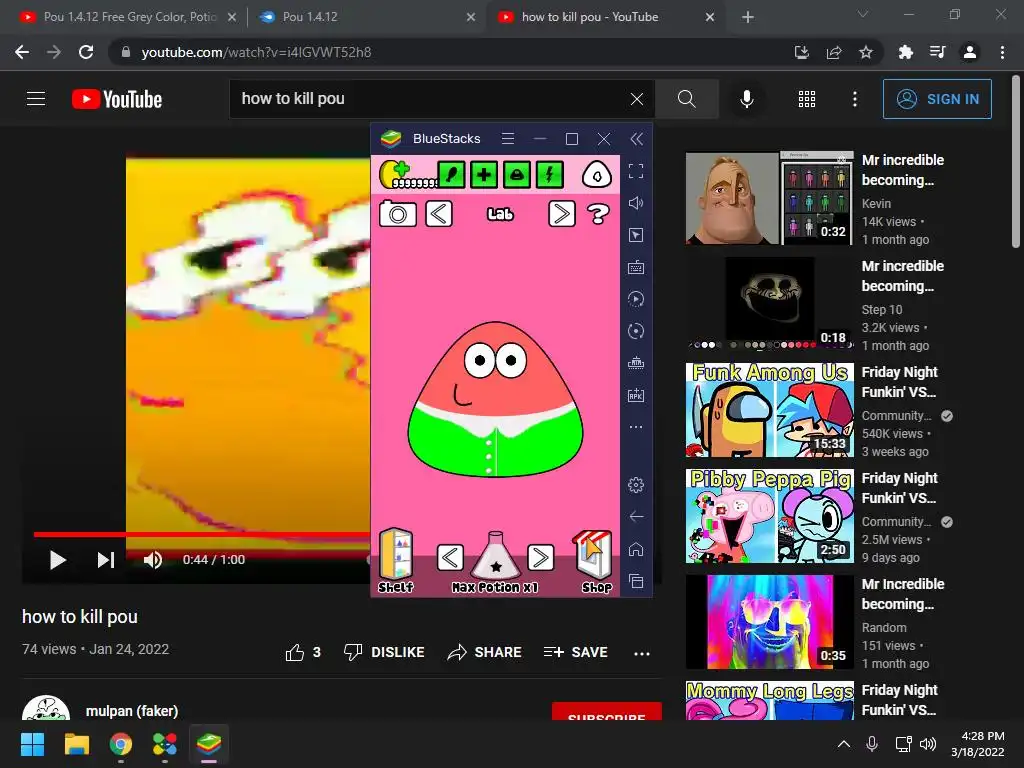Open YouTube settings three dots
Screen dimensions: 1024x768
(855, 99)
